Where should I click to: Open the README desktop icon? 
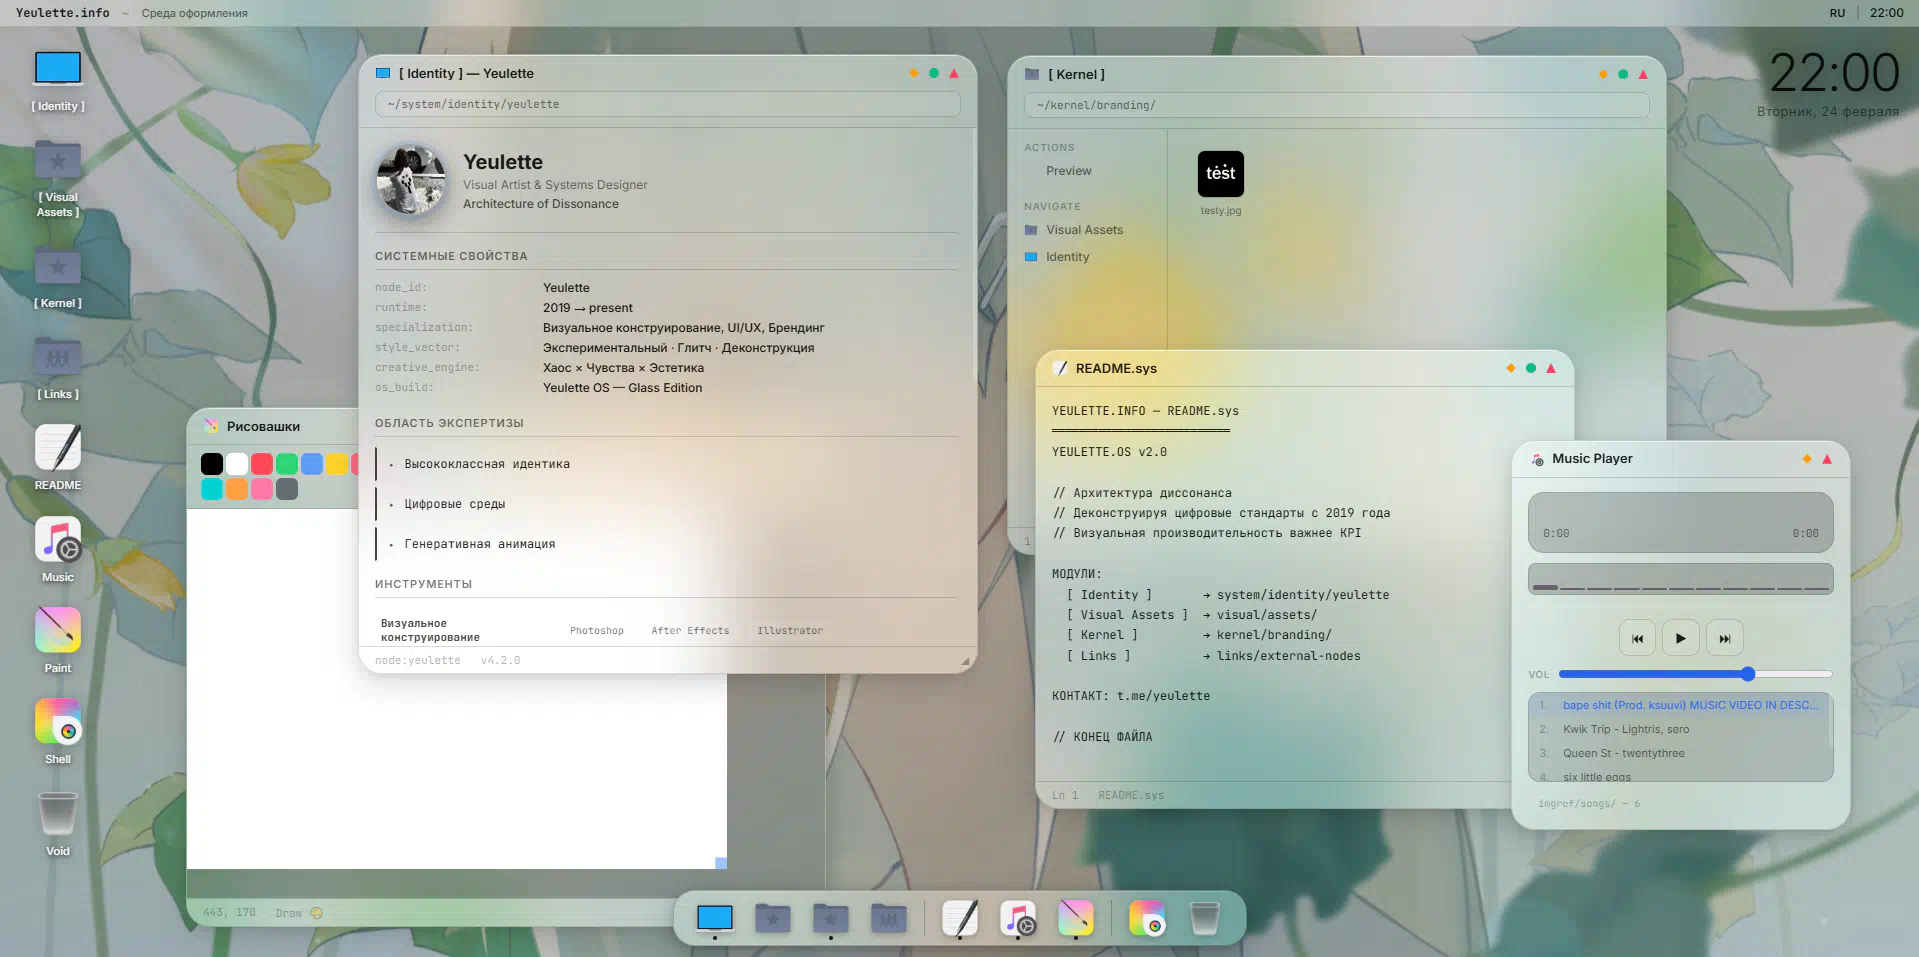pyautogui.click(x=58, y=448)
